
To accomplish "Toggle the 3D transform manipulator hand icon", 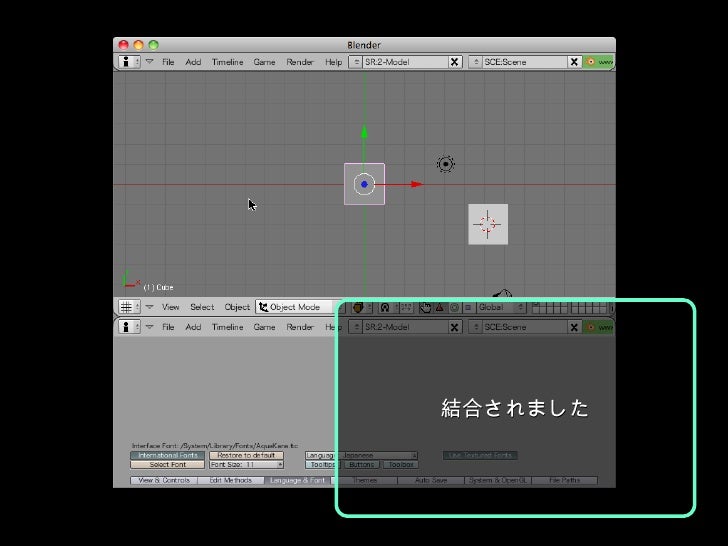I will (x=425, y=307).
